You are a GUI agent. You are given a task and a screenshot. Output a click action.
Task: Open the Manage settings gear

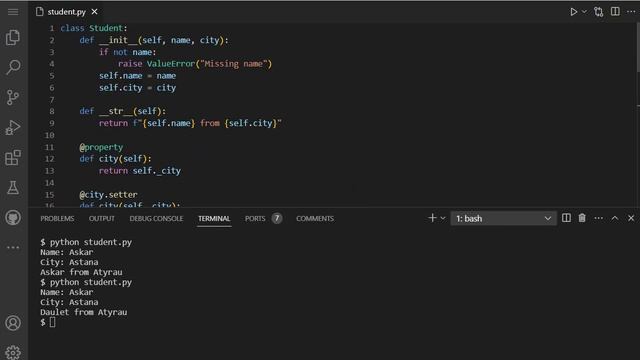[13, 353]
